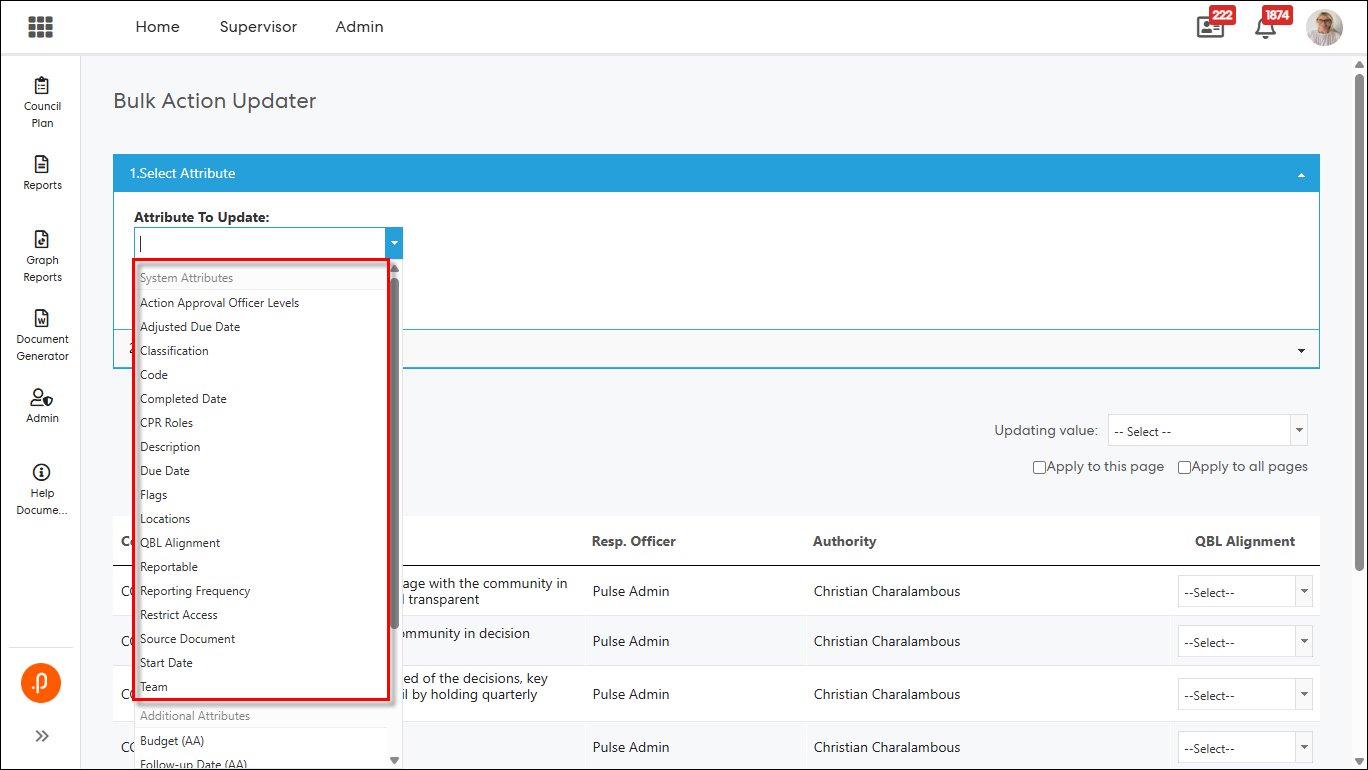Image resolution: width=1368 pixels, height=770 pixels.
Task: Choose Due Date from attribute list
Action: (x=165, y=471)
